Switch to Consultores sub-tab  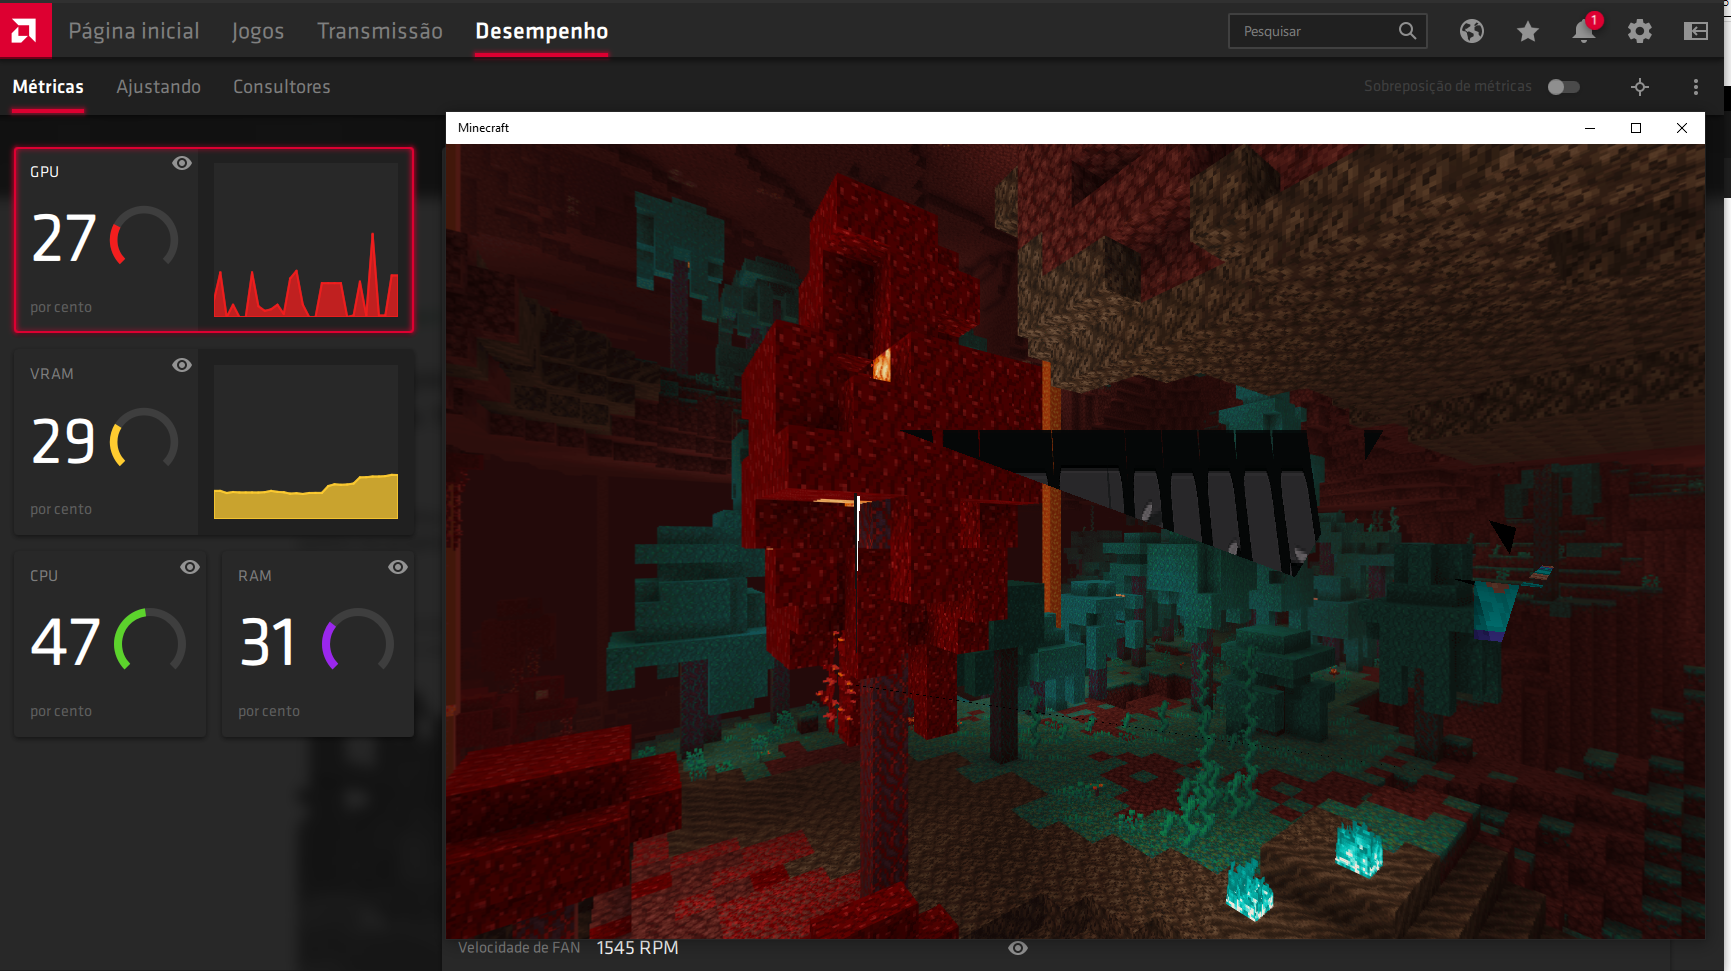click(x=282, y=87)
